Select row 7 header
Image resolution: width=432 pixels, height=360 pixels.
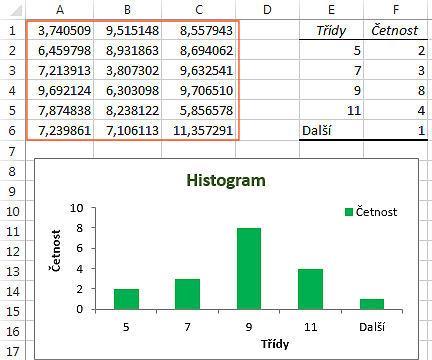13,151
